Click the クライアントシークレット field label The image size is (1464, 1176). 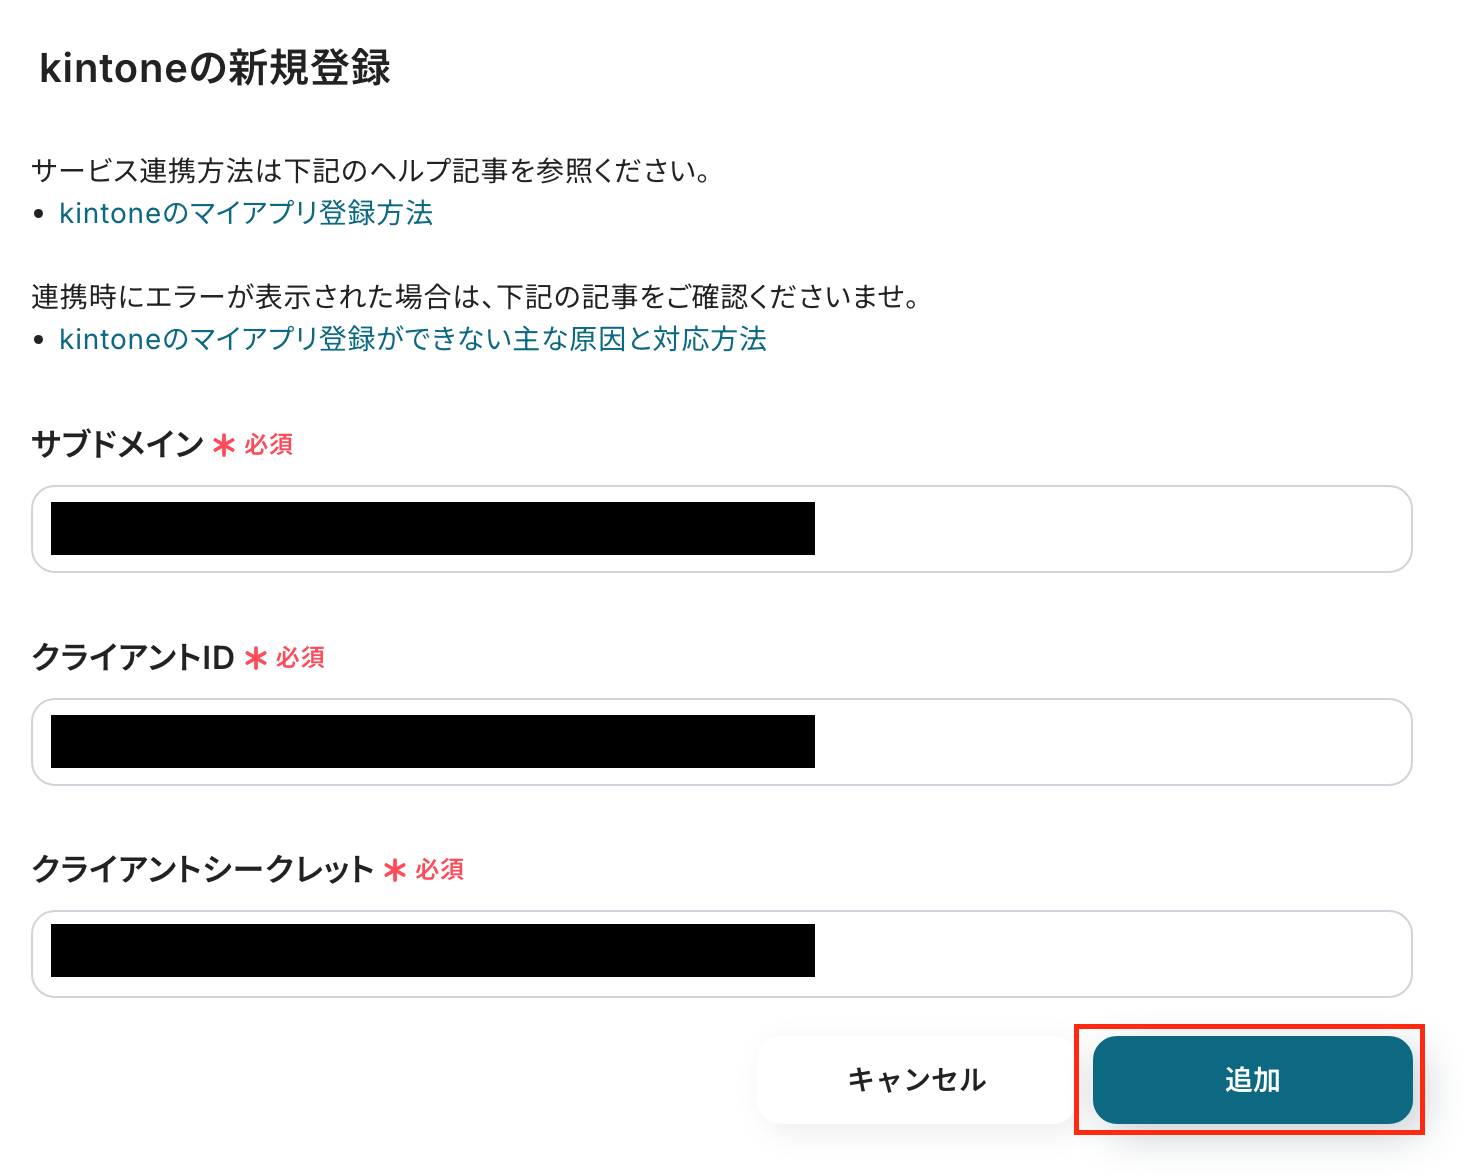tap(203, 869)
